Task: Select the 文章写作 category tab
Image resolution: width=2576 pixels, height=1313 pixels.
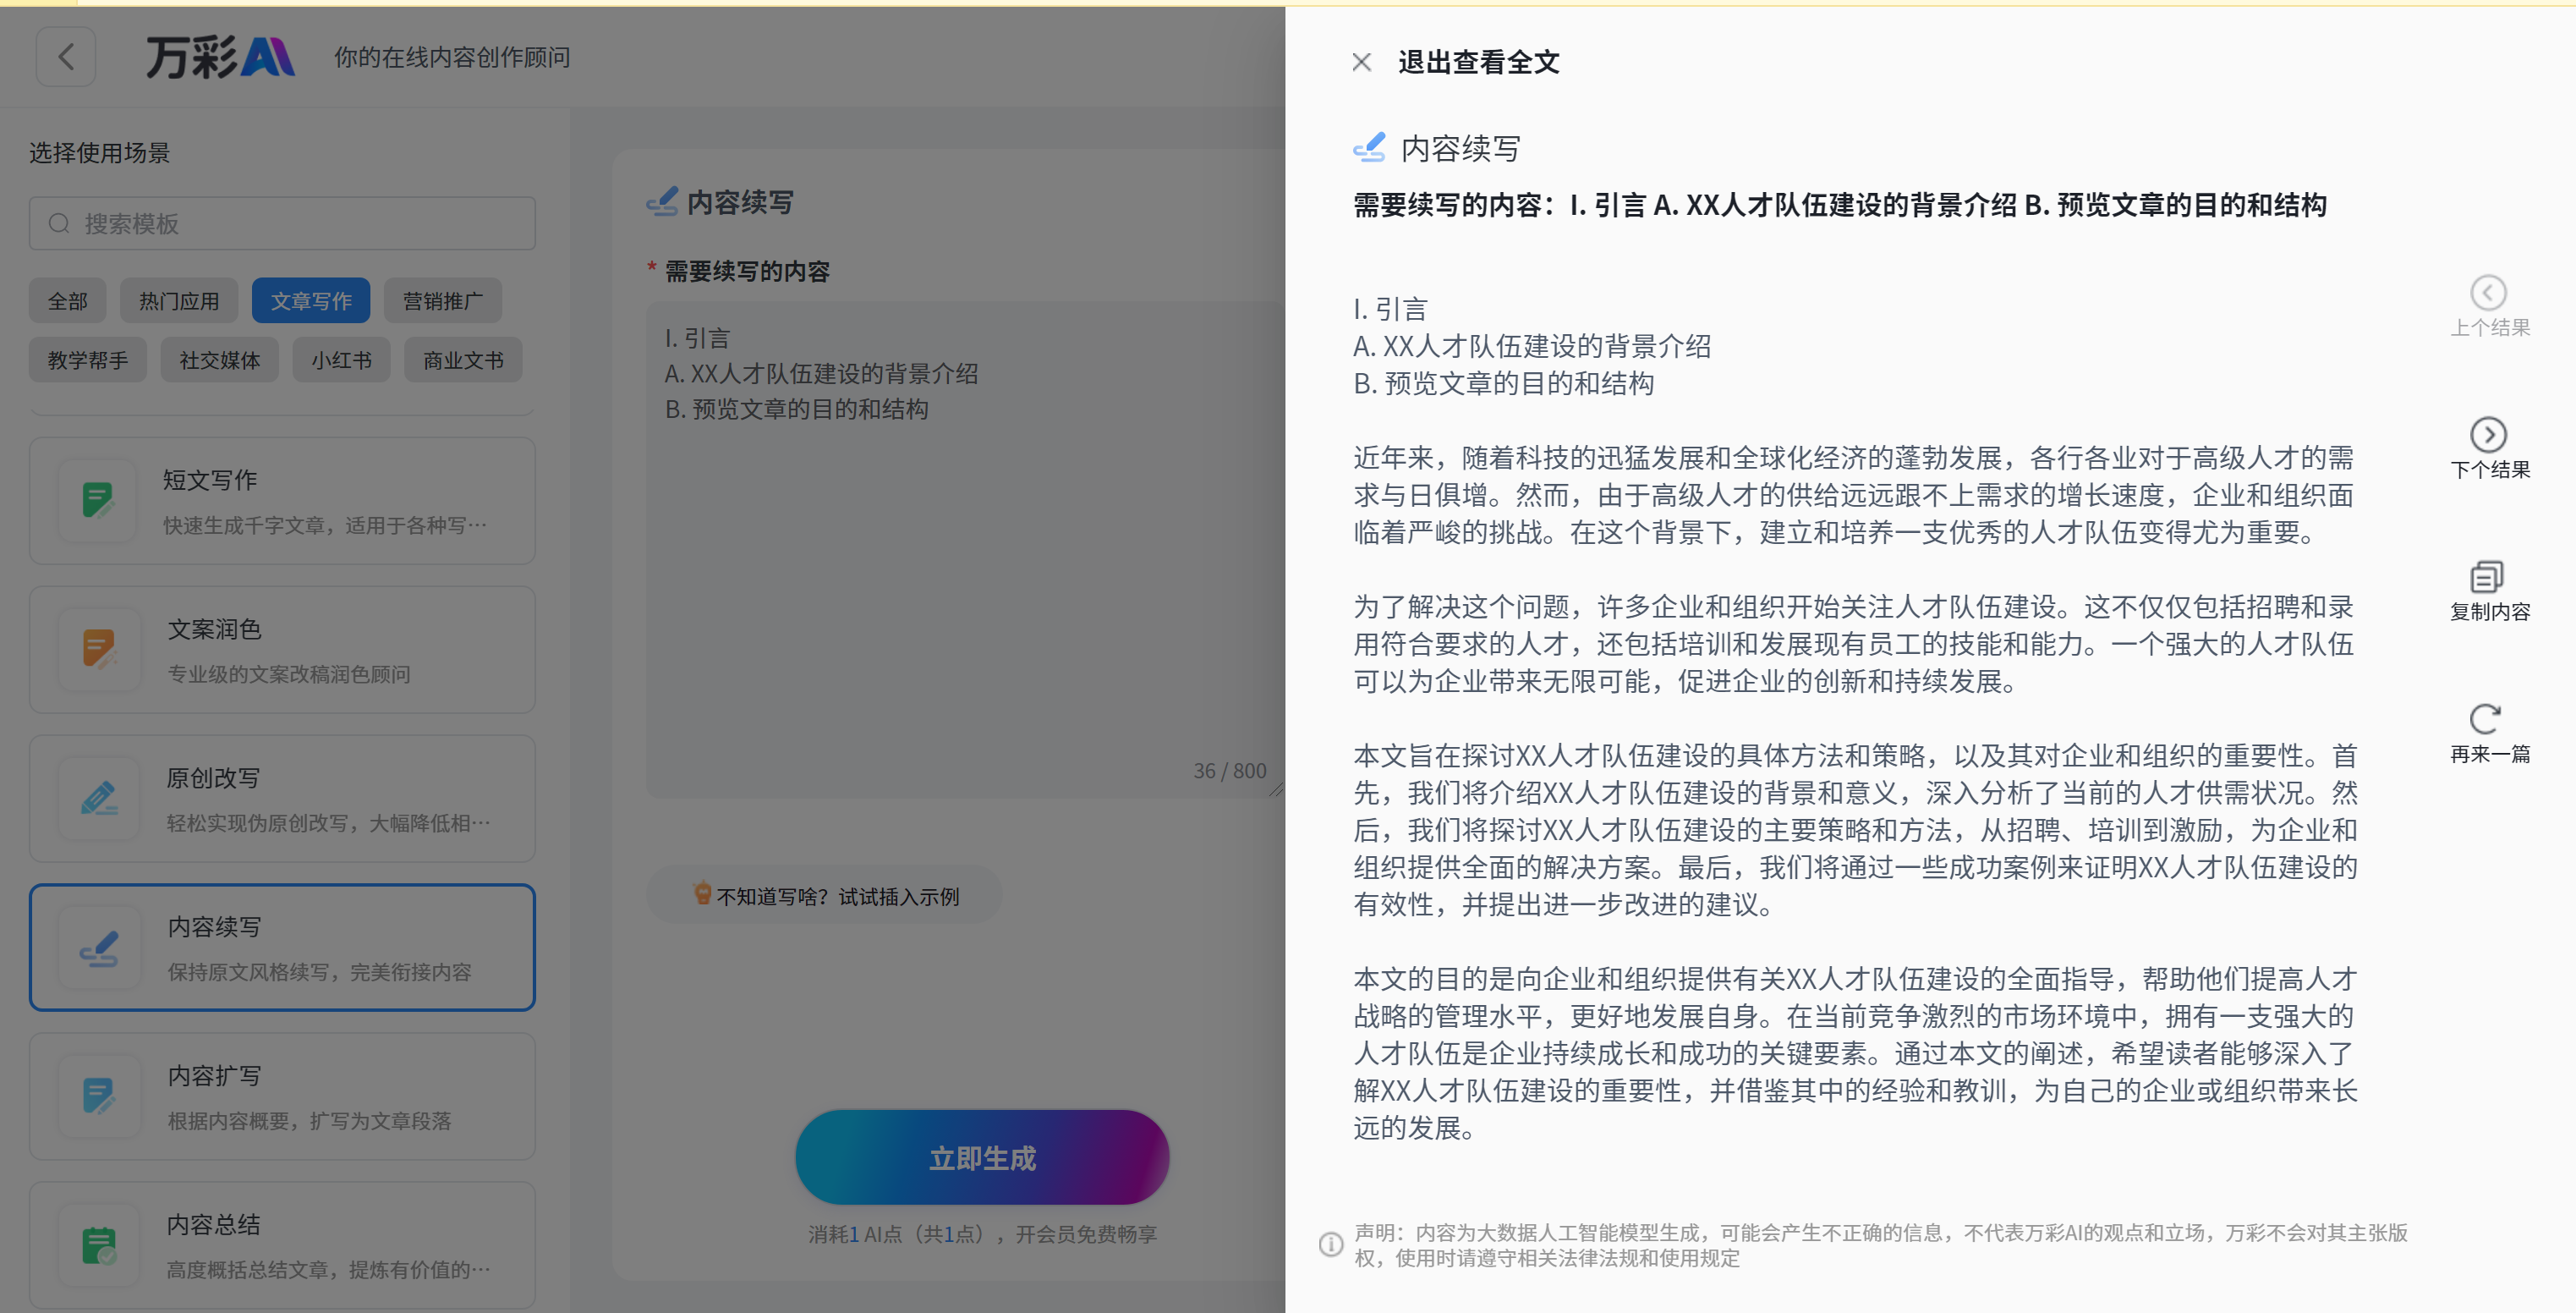Action: [311, 301]
